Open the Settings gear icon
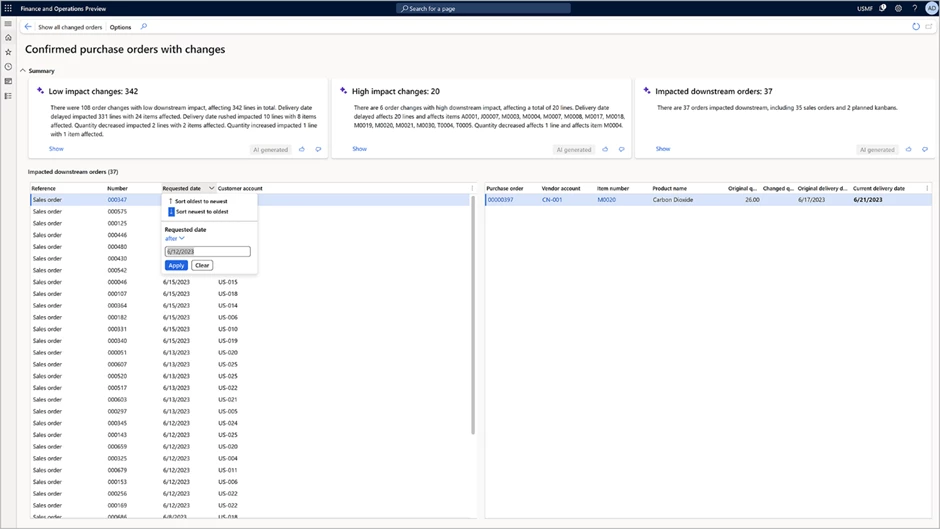The height and width of the screenshot is (529, 940). (898, 8)
